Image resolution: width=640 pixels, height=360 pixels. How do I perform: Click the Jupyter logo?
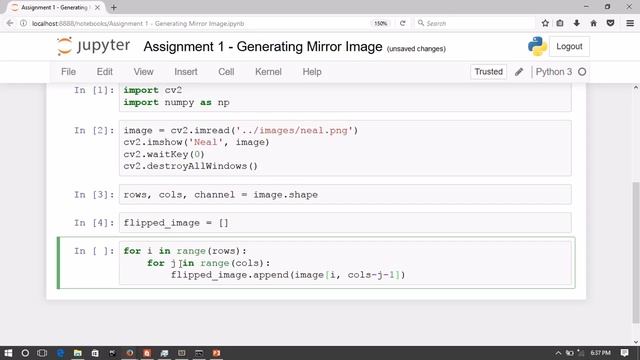coord(93,46)
